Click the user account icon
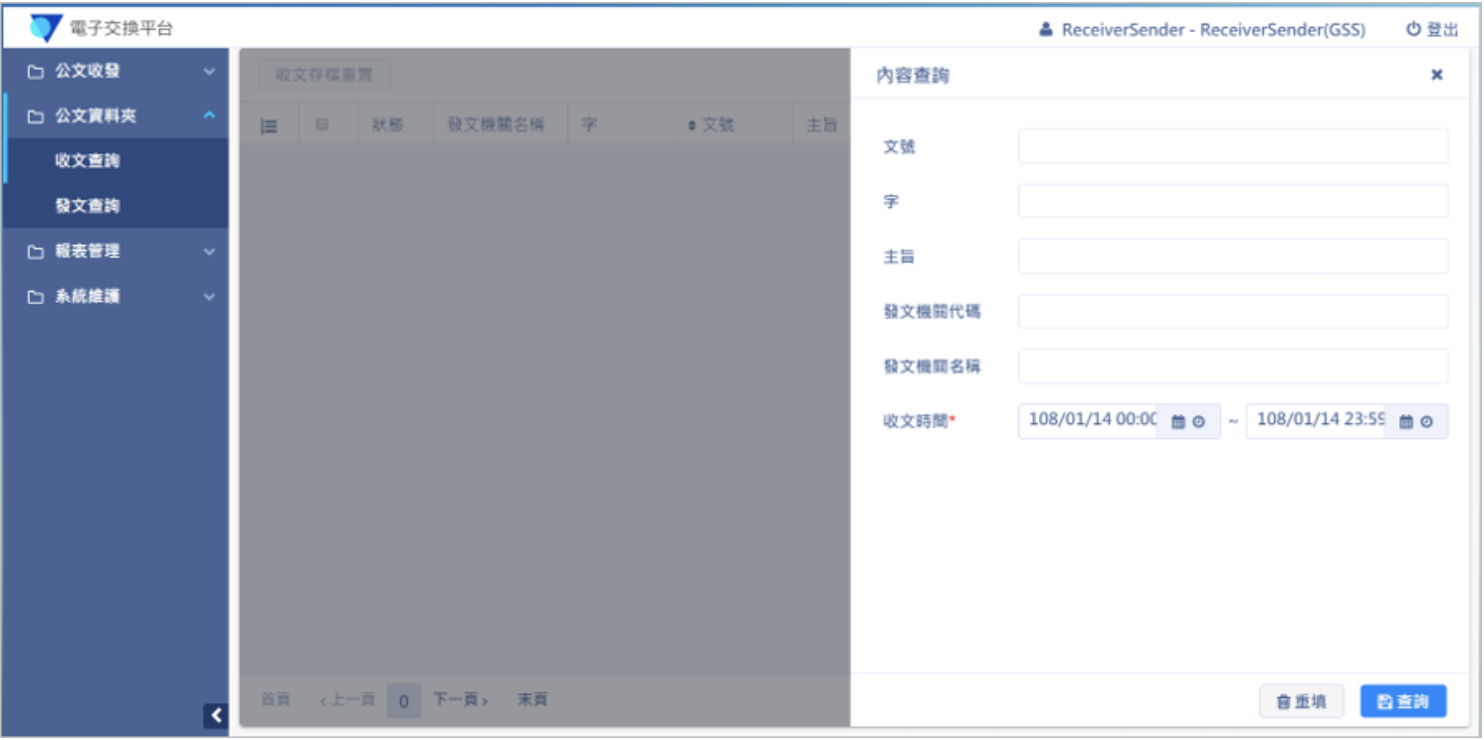The image size is (1484, 740). pos(1046,30)
